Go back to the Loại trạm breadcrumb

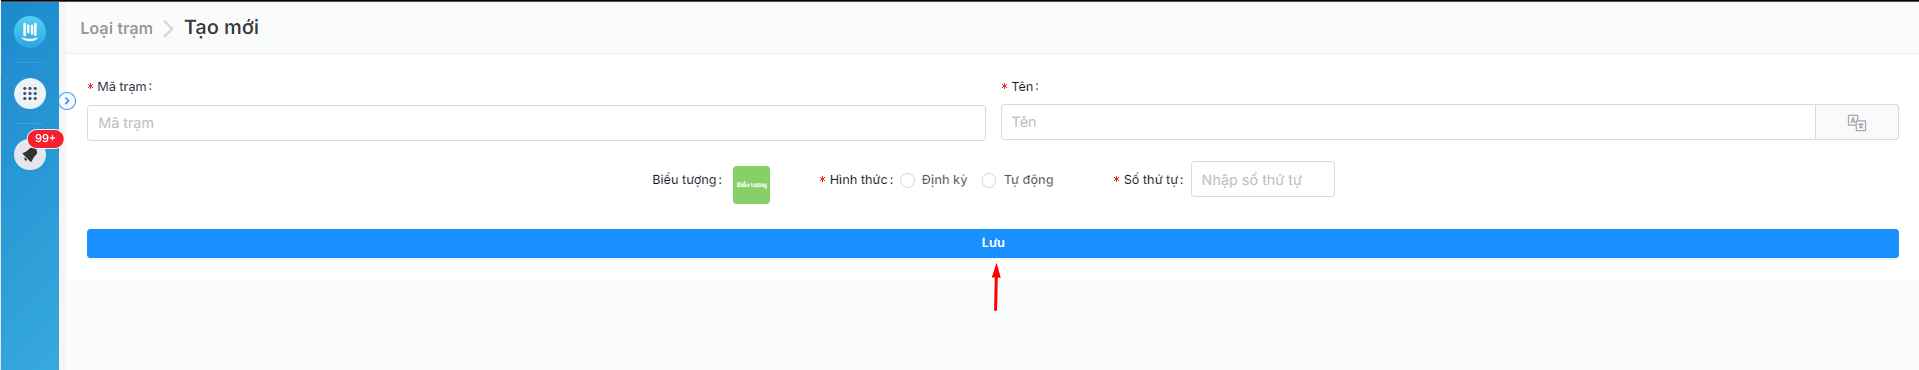pyautogui.click(x=116, y=28)
